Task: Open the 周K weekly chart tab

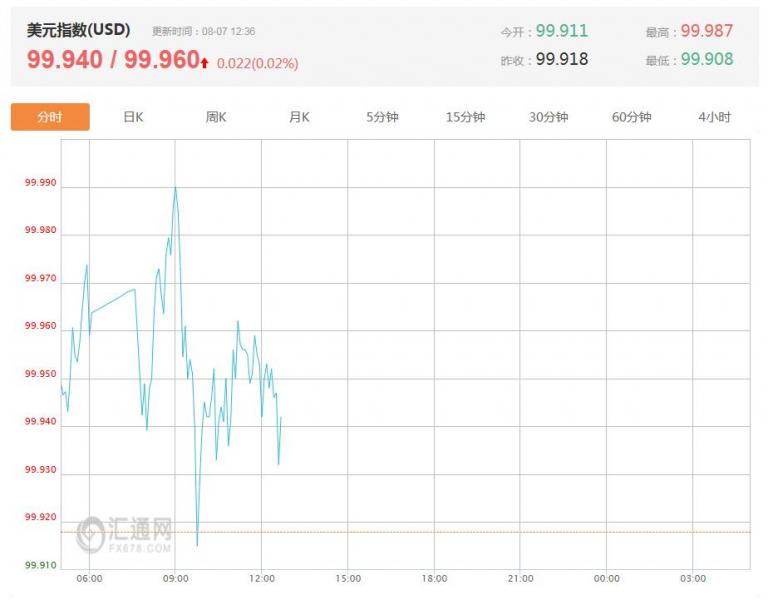Action: click(x=216, y=117)
